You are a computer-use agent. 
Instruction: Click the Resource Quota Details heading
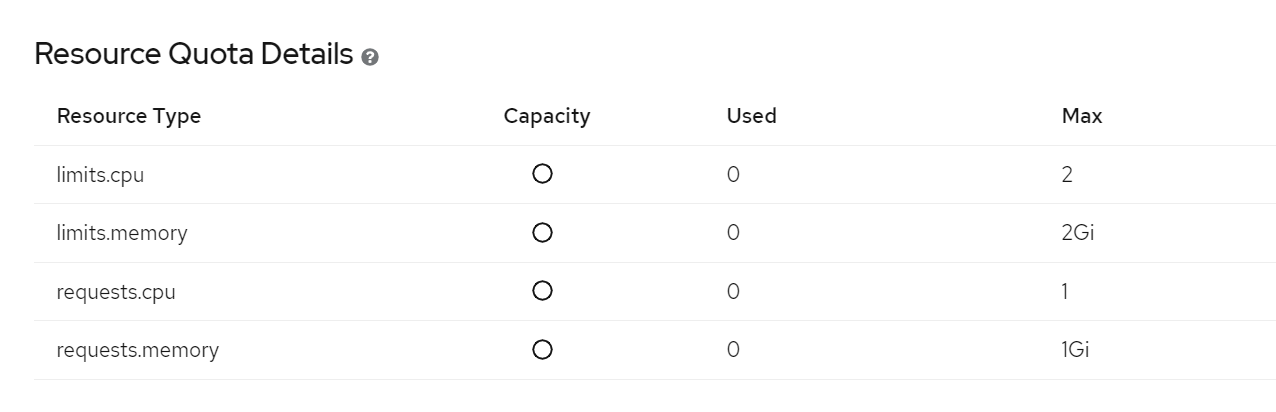194,55
